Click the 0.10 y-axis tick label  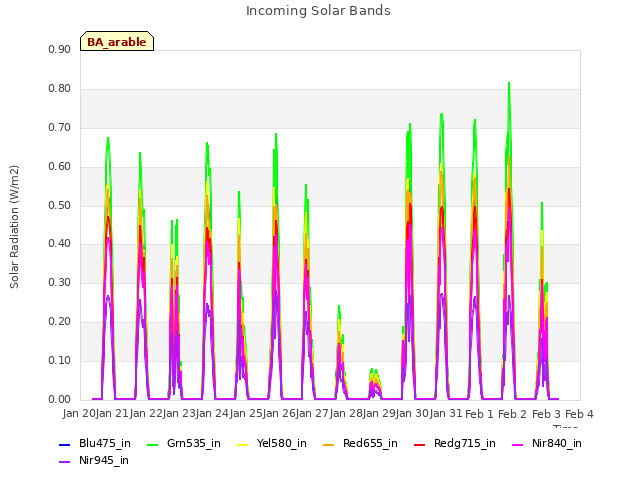pyautogui.click(x=60, y=360)
